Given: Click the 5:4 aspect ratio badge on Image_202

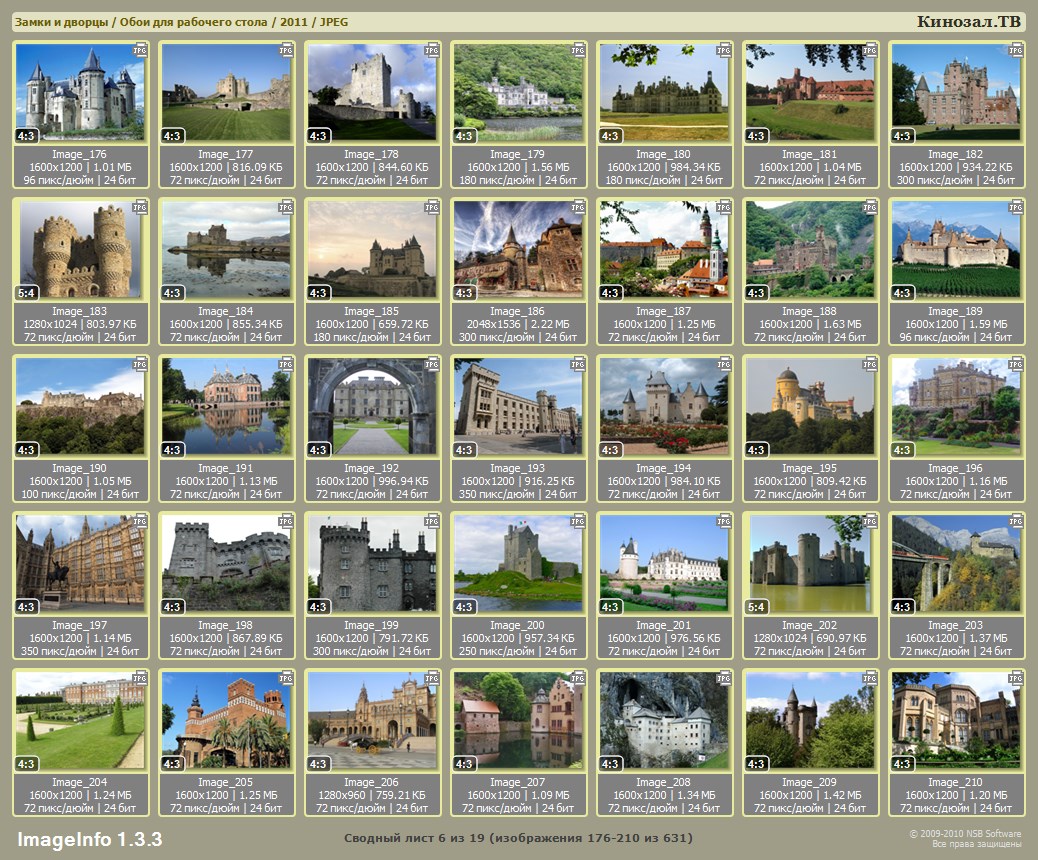Looking at the screenshot, I should (756, 606).
